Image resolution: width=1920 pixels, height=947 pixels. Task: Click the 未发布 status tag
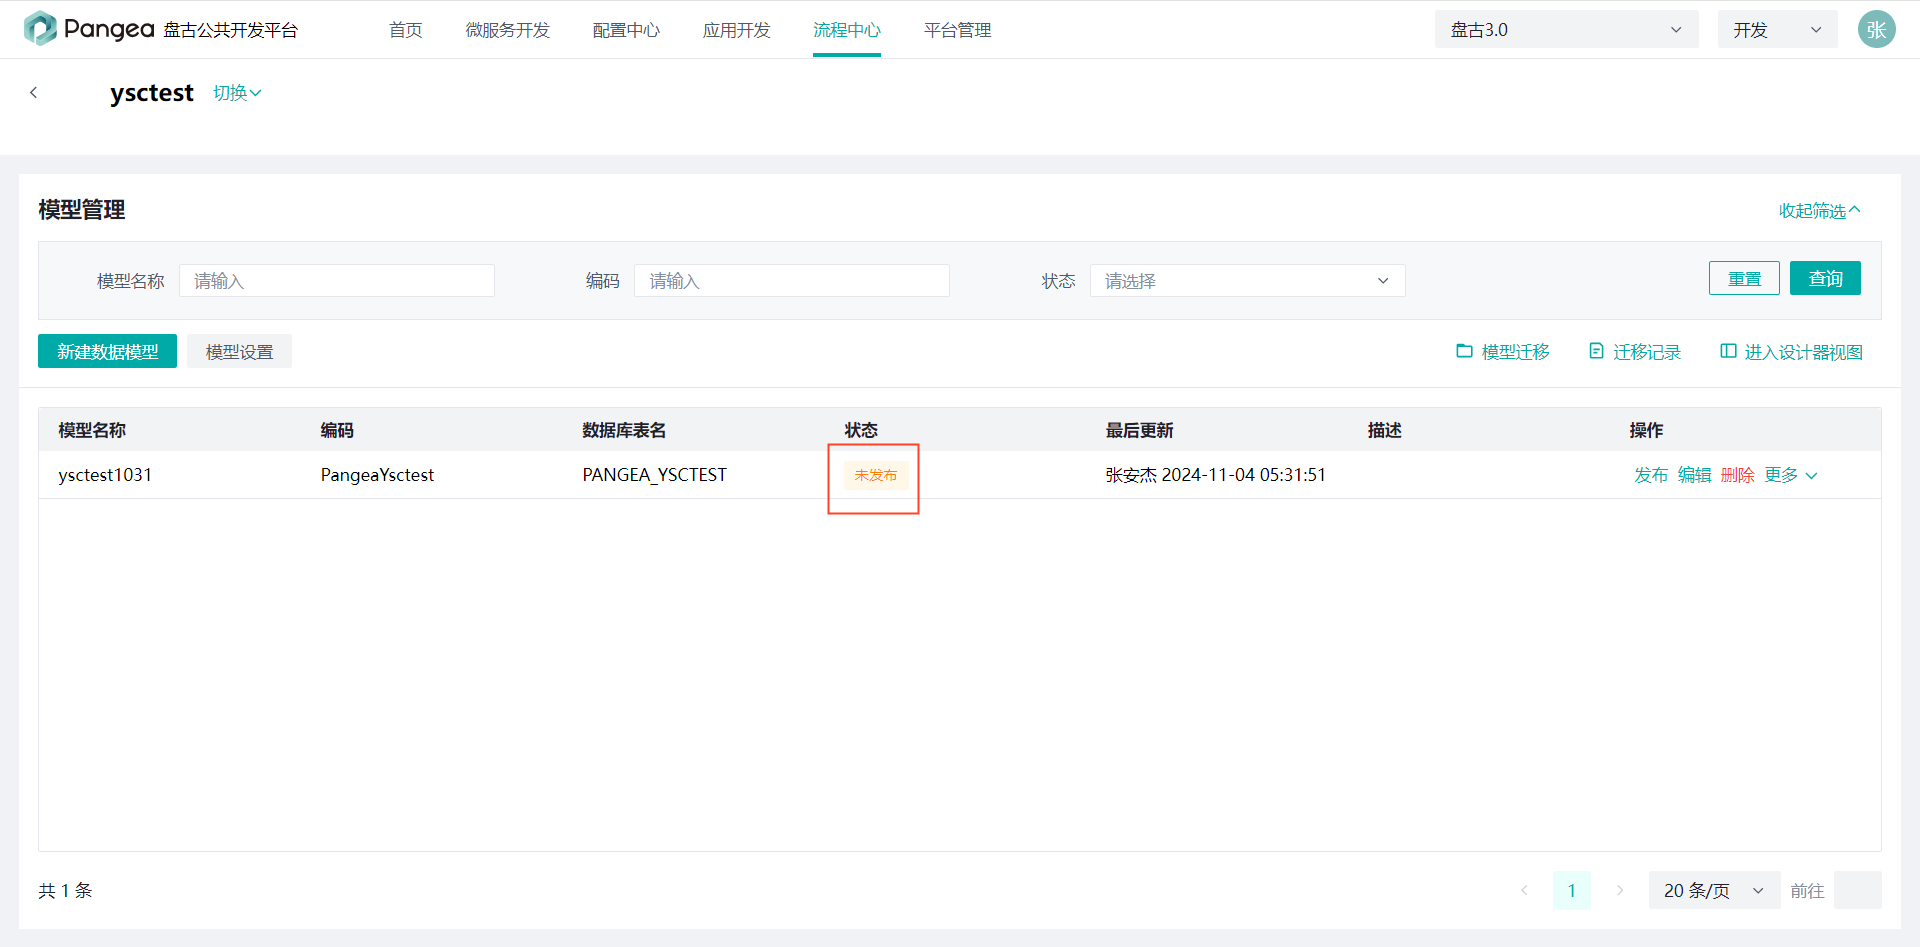[x=875, y=475]
